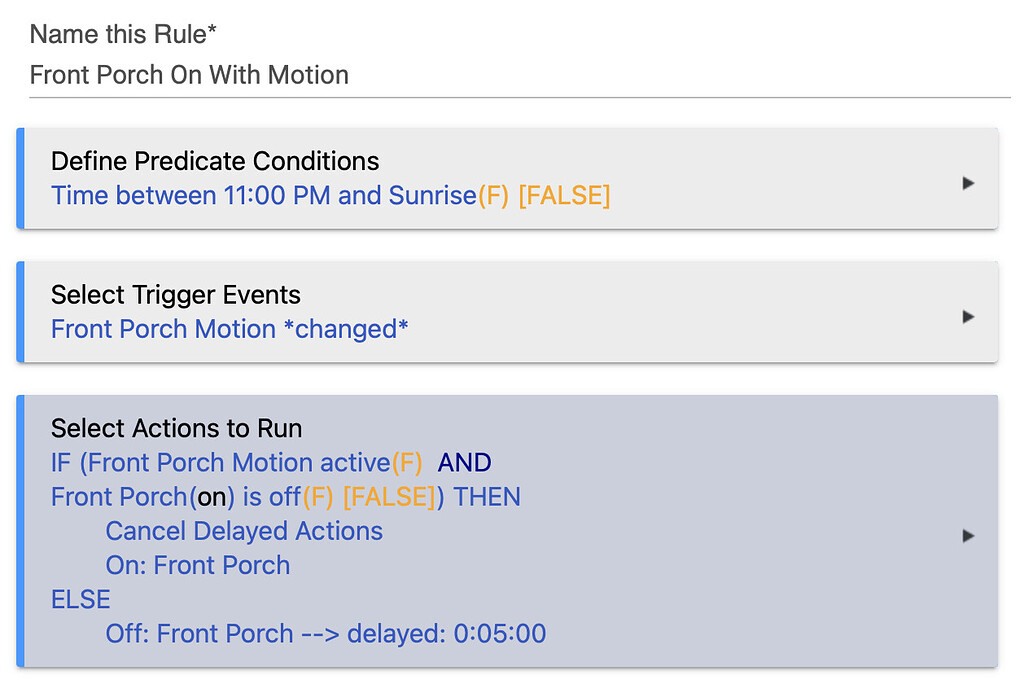Click the blue left edge of the actions panel
This screenshot has width=1024, height=693.
tap(20, 531)
